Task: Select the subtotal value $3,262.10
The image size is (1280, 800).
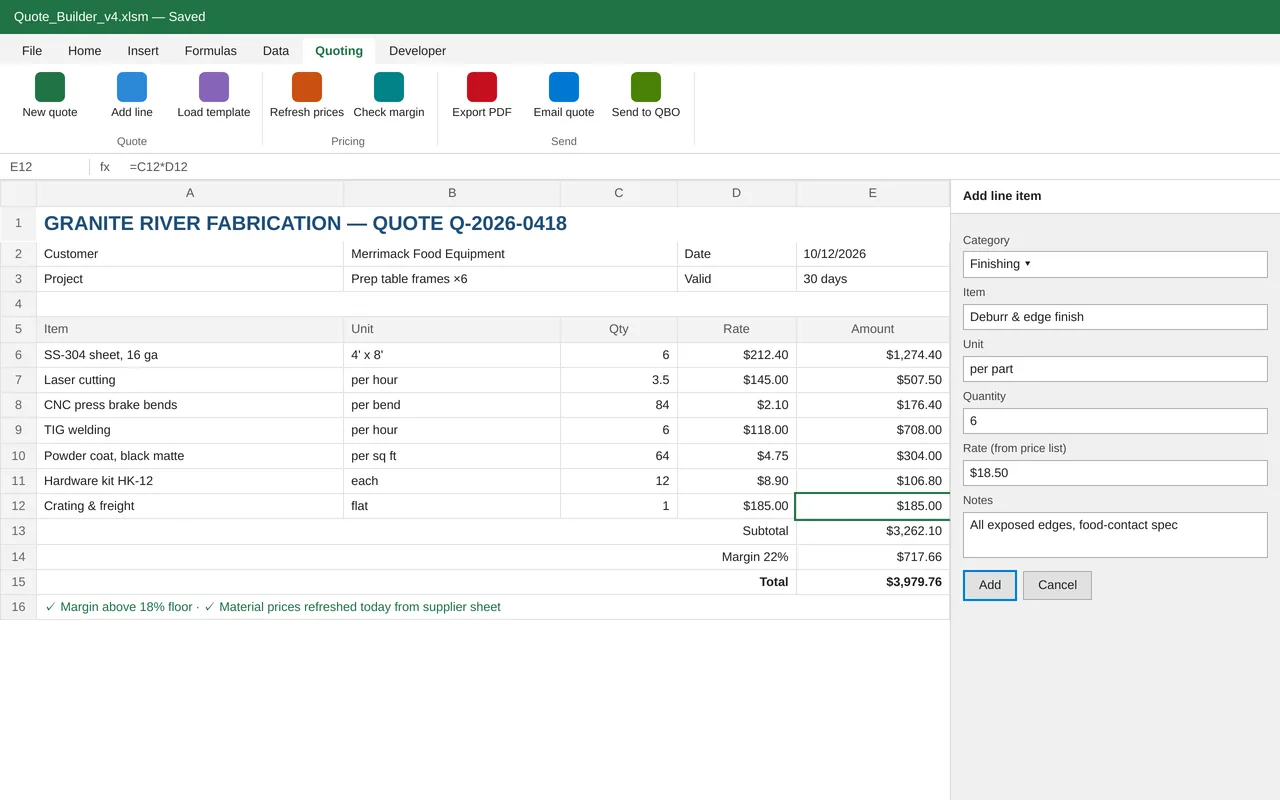Action: tap(873, 531)
